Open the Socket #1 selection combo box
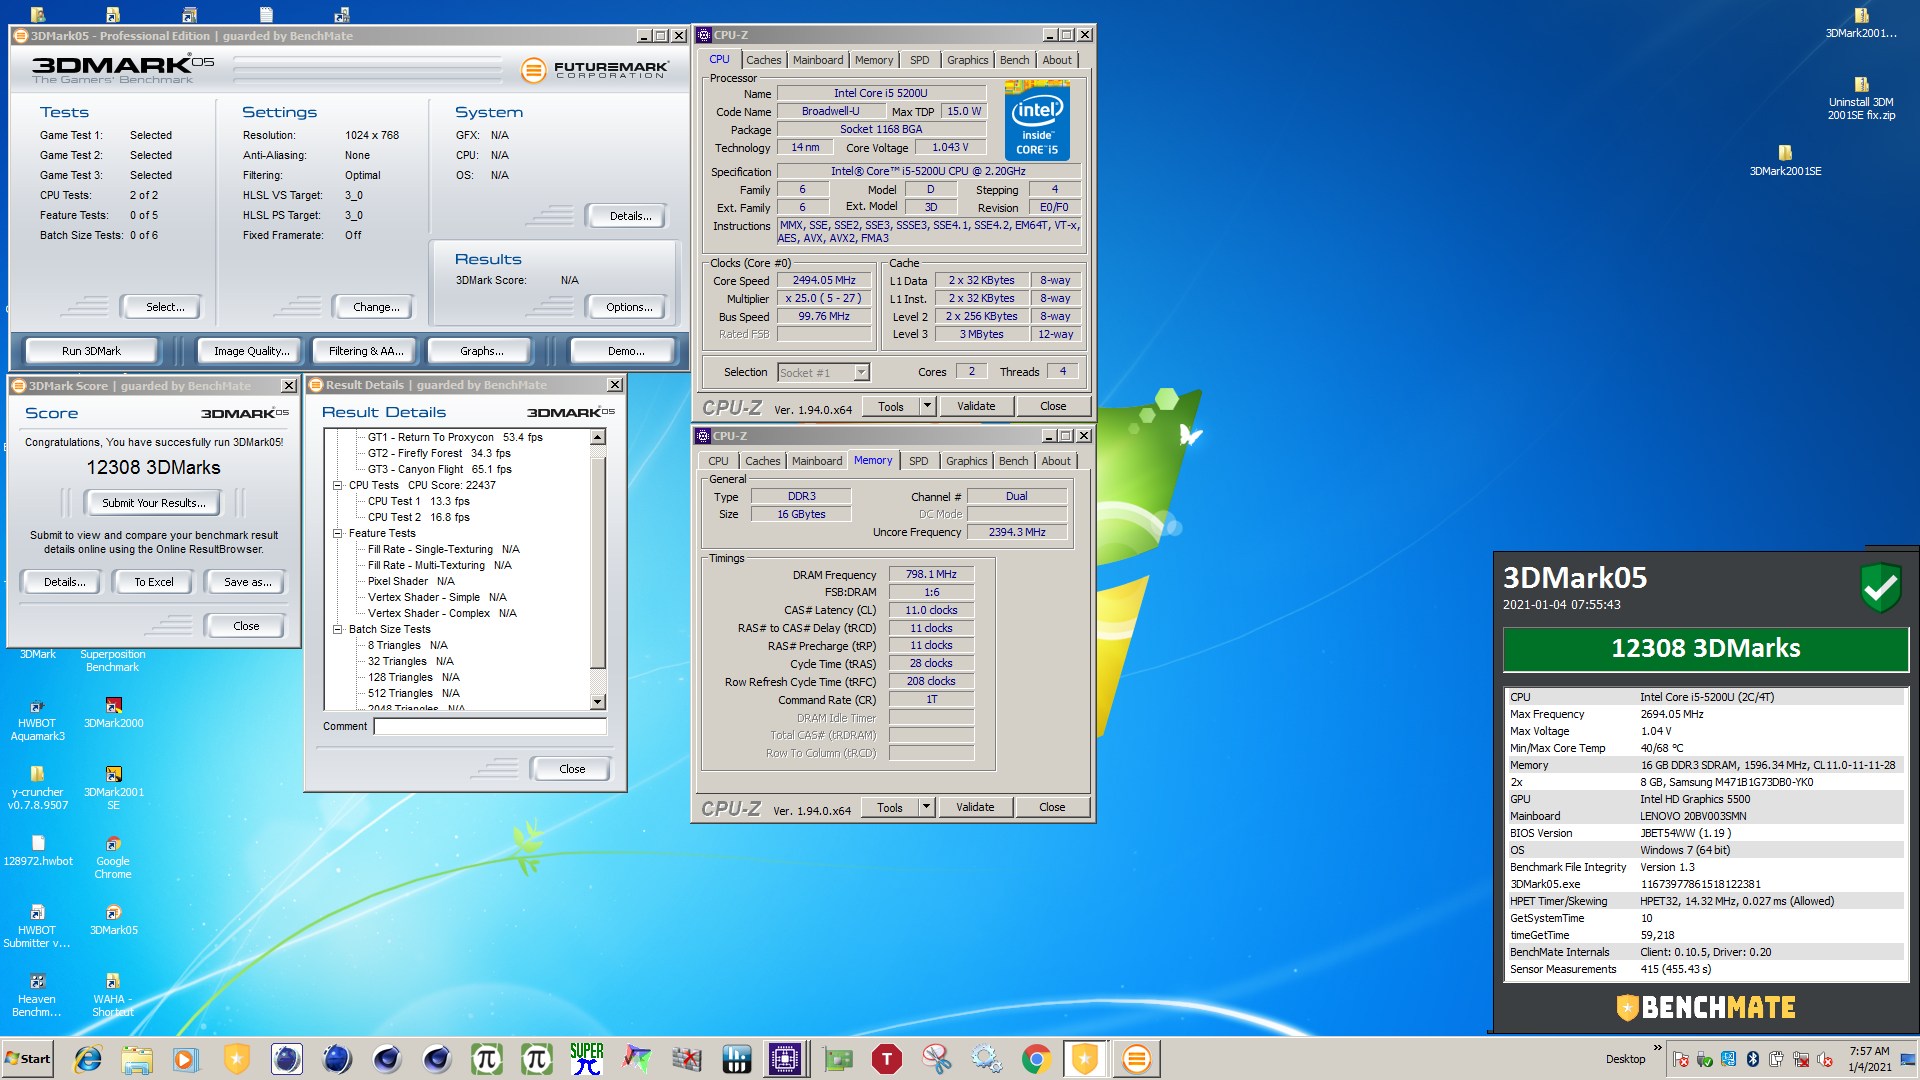 coord(823,372)
